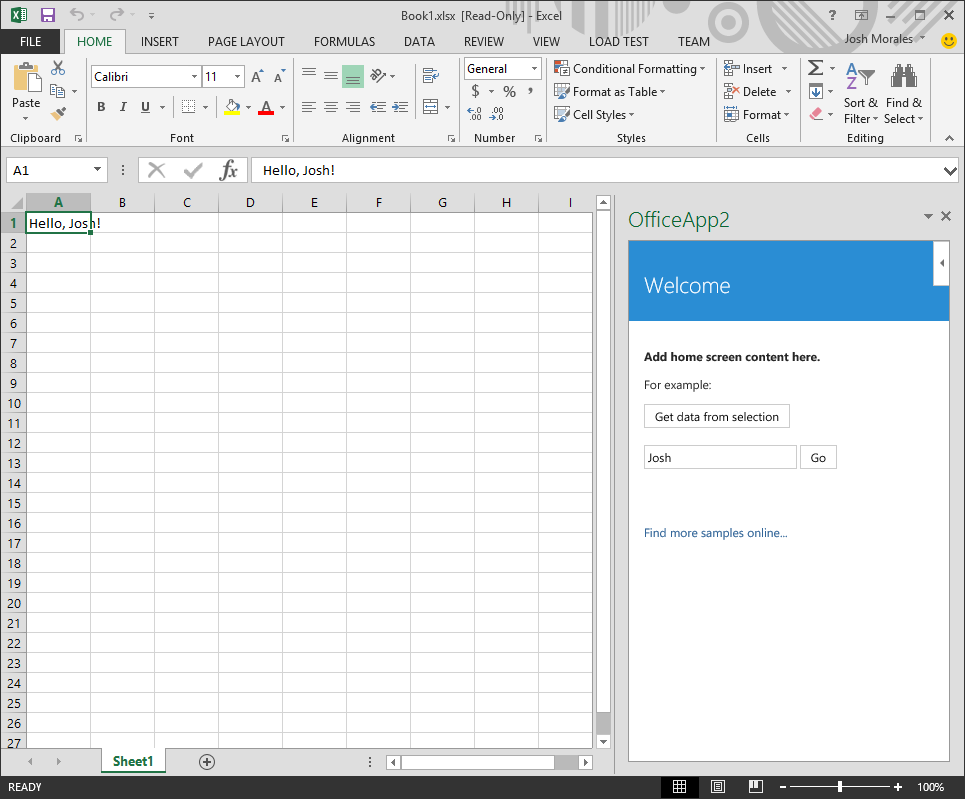Increase the font size

(x=256, y=74)
